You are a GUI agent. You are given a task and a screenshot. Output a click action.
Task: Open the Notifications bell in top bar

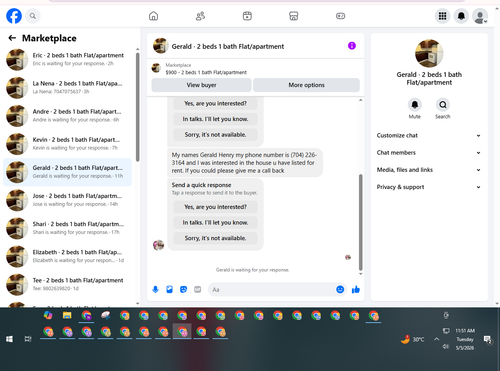461,16
